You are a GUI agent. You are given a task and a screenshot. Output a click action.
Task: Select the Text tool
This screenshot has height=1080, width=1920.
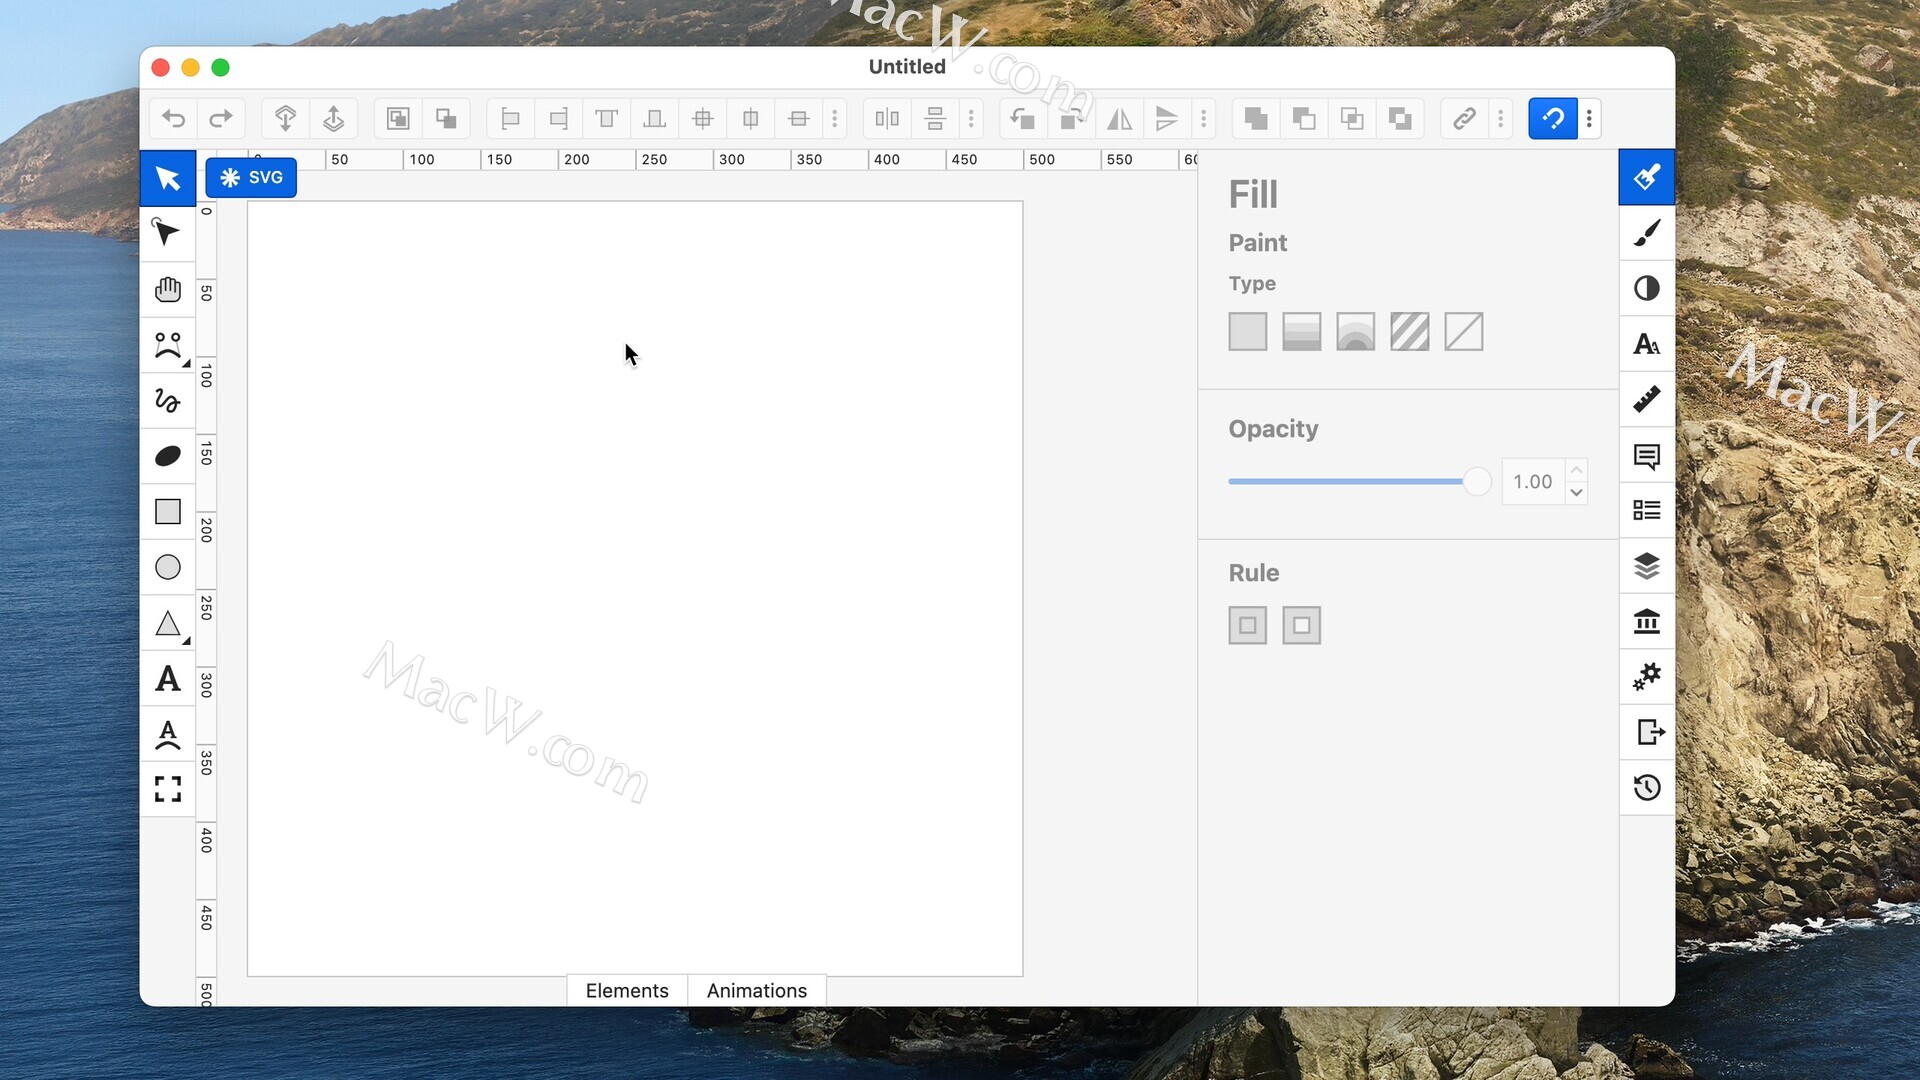168,679
